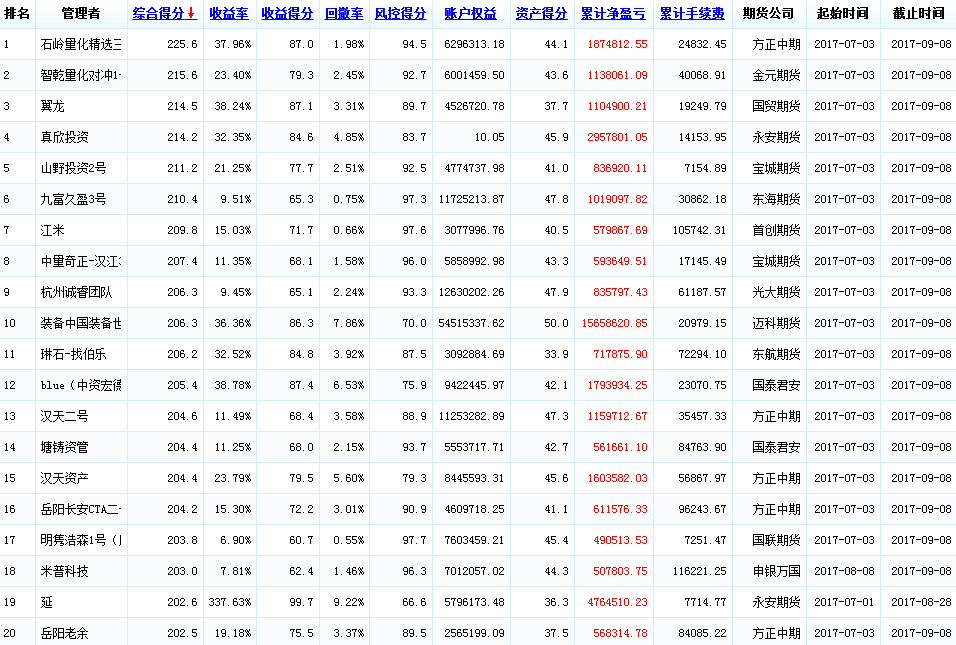Select manager 装备中国装备世
The width and height of the screenshot is (956, 645).
[x=81, y=323]
